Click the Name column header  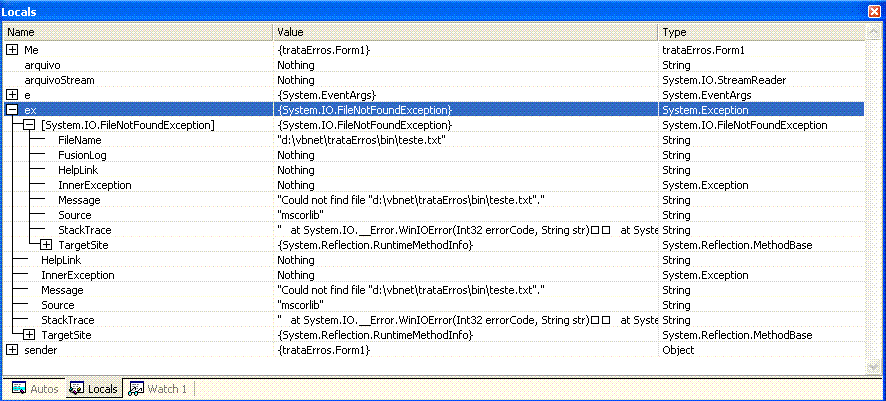click(x=139, y=32)
